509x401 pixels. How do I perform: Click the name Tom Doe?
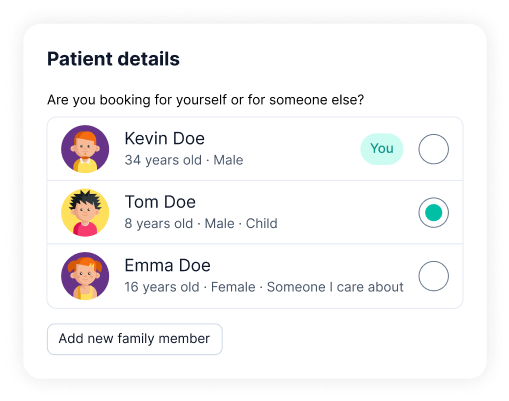pyautogui.click(x=160, y=202)
